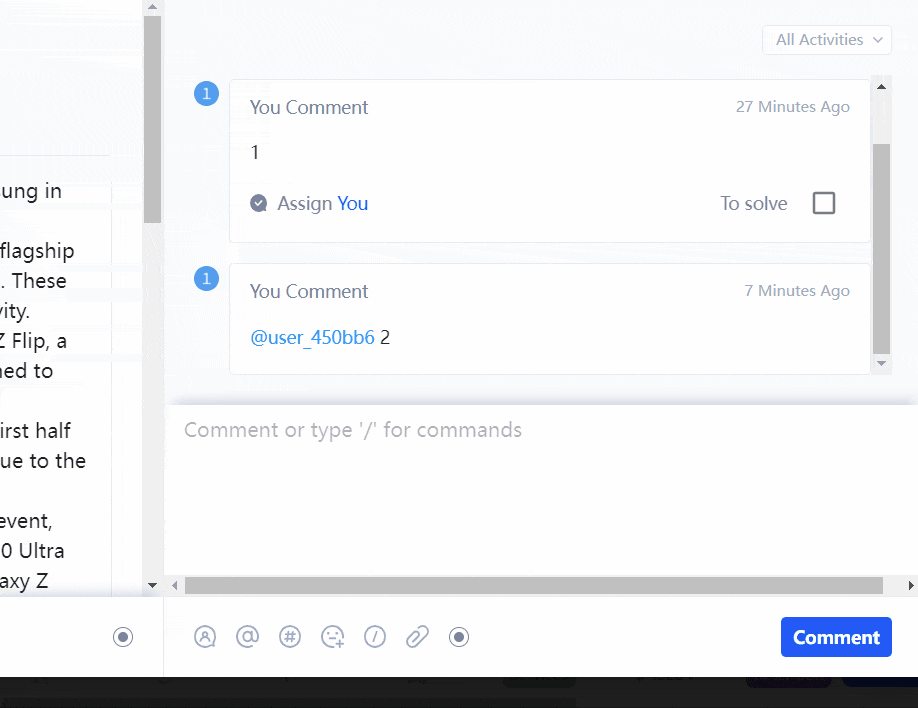Click the user_450bb6 mention link
Viewport: 918px width, 708px height.
click(310, 337)
